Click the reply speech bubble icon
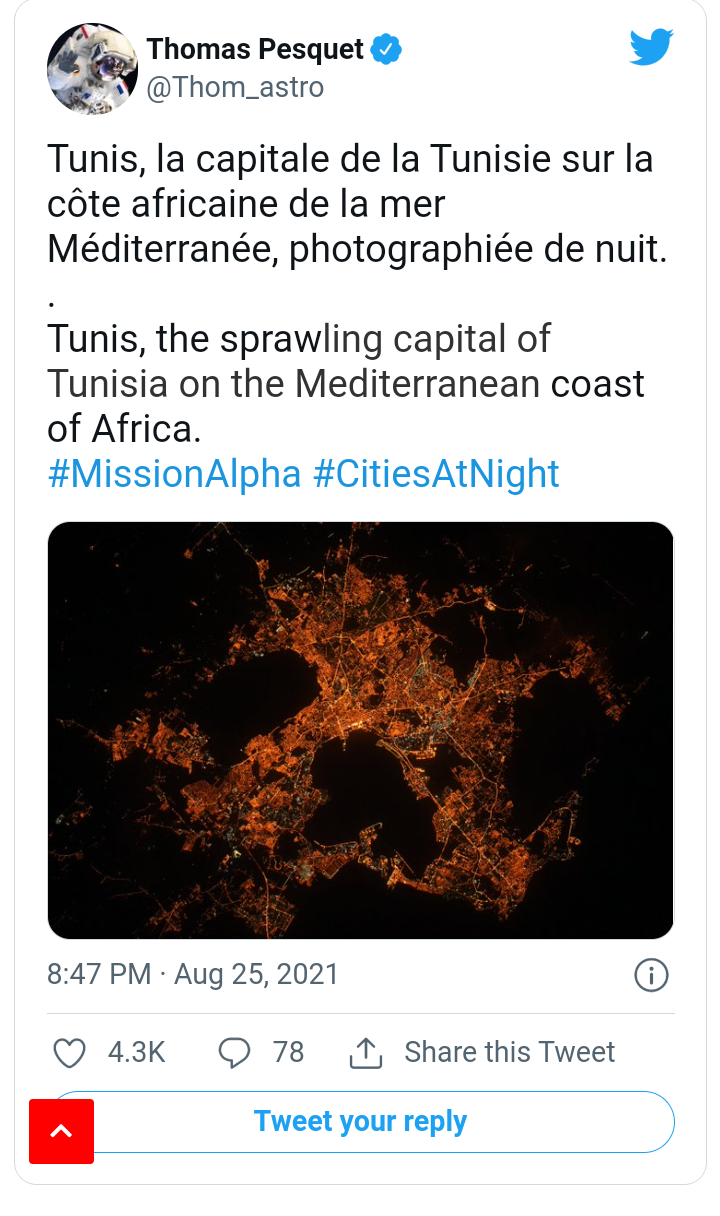720x1216 pixels. [234, 1052]
